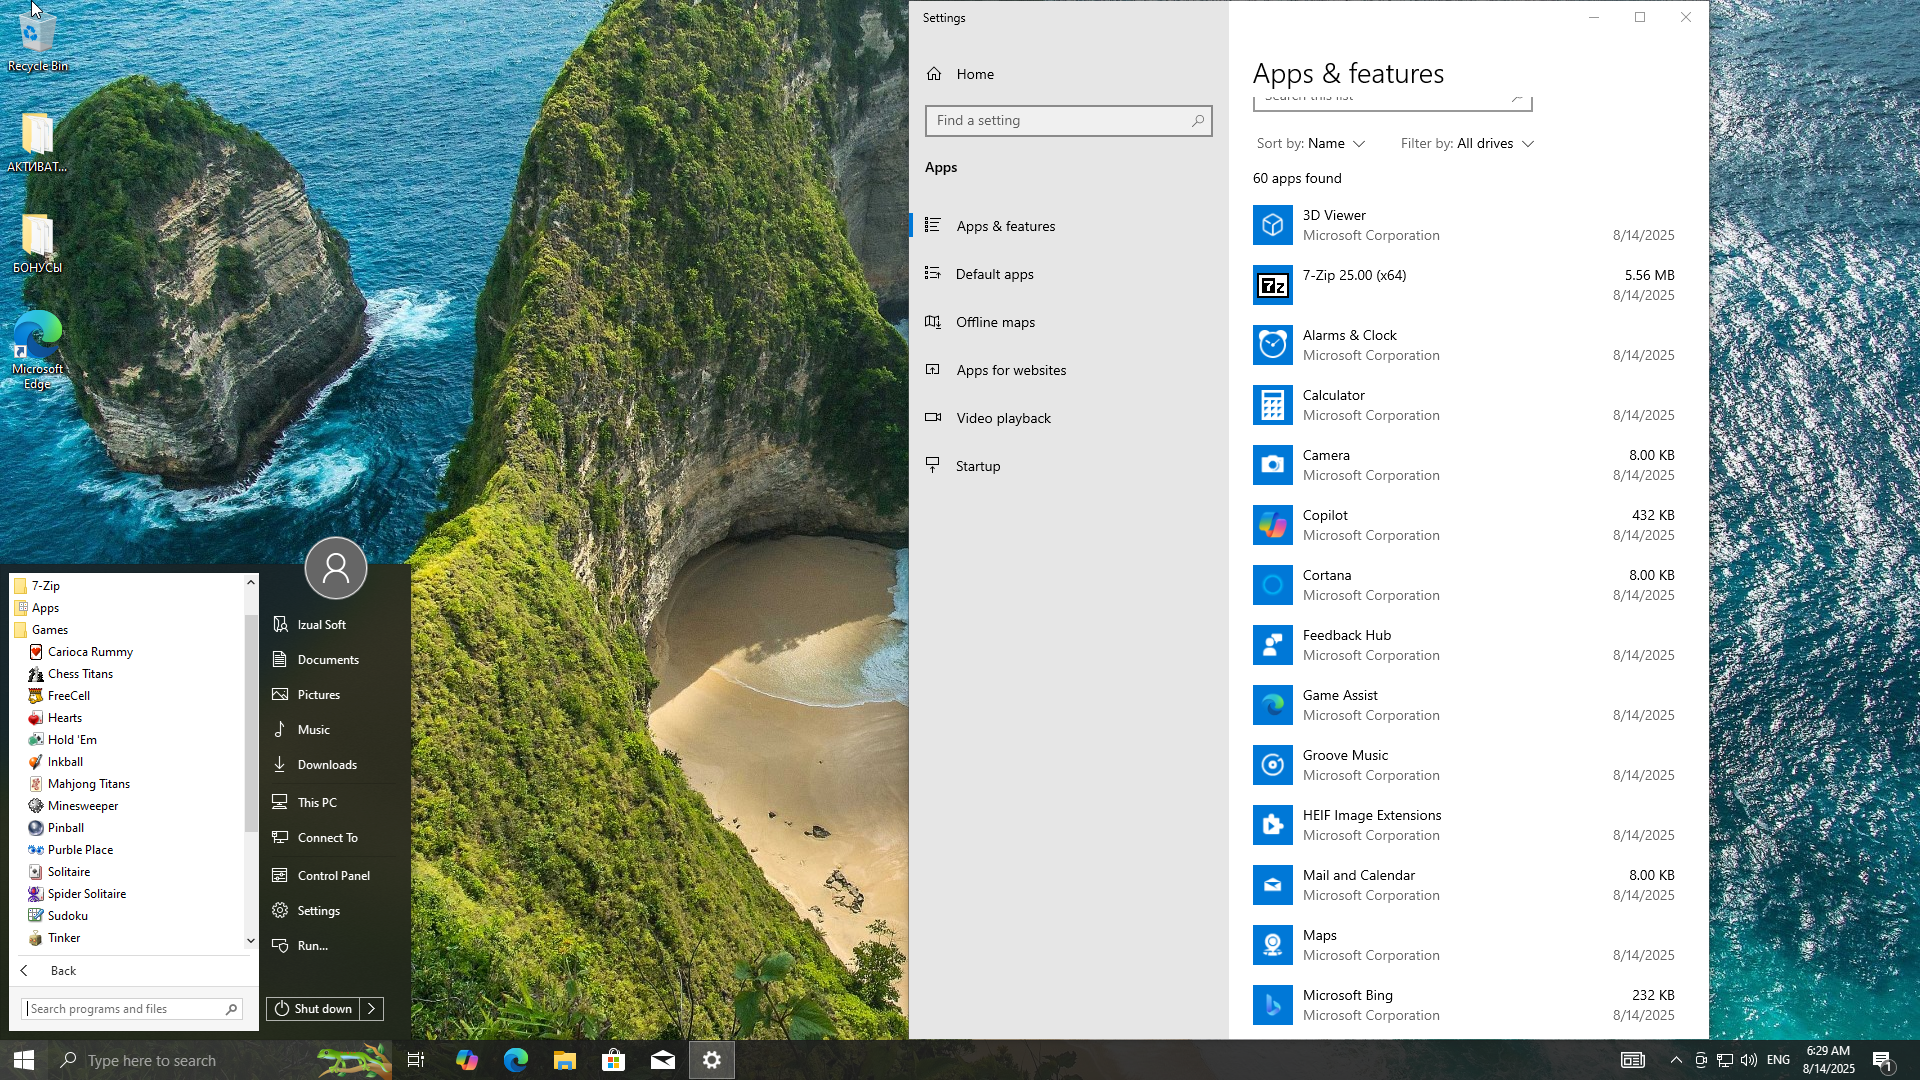Open Task View on taskbar
The width and height of the screenshot is (1920, 1080).
pyautogui.click(x=416, y=1060)
